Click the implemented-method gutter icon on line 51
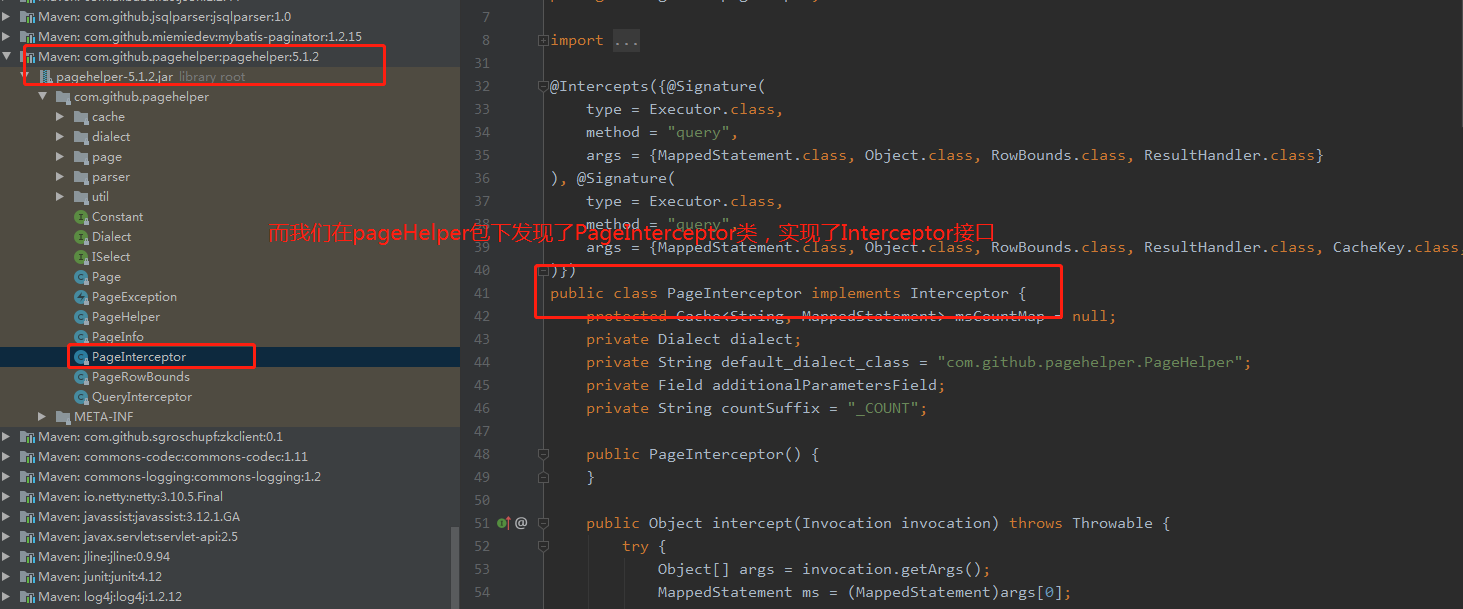The width and height of the screenshot is (1463, 609). click(x=503, y=522)
